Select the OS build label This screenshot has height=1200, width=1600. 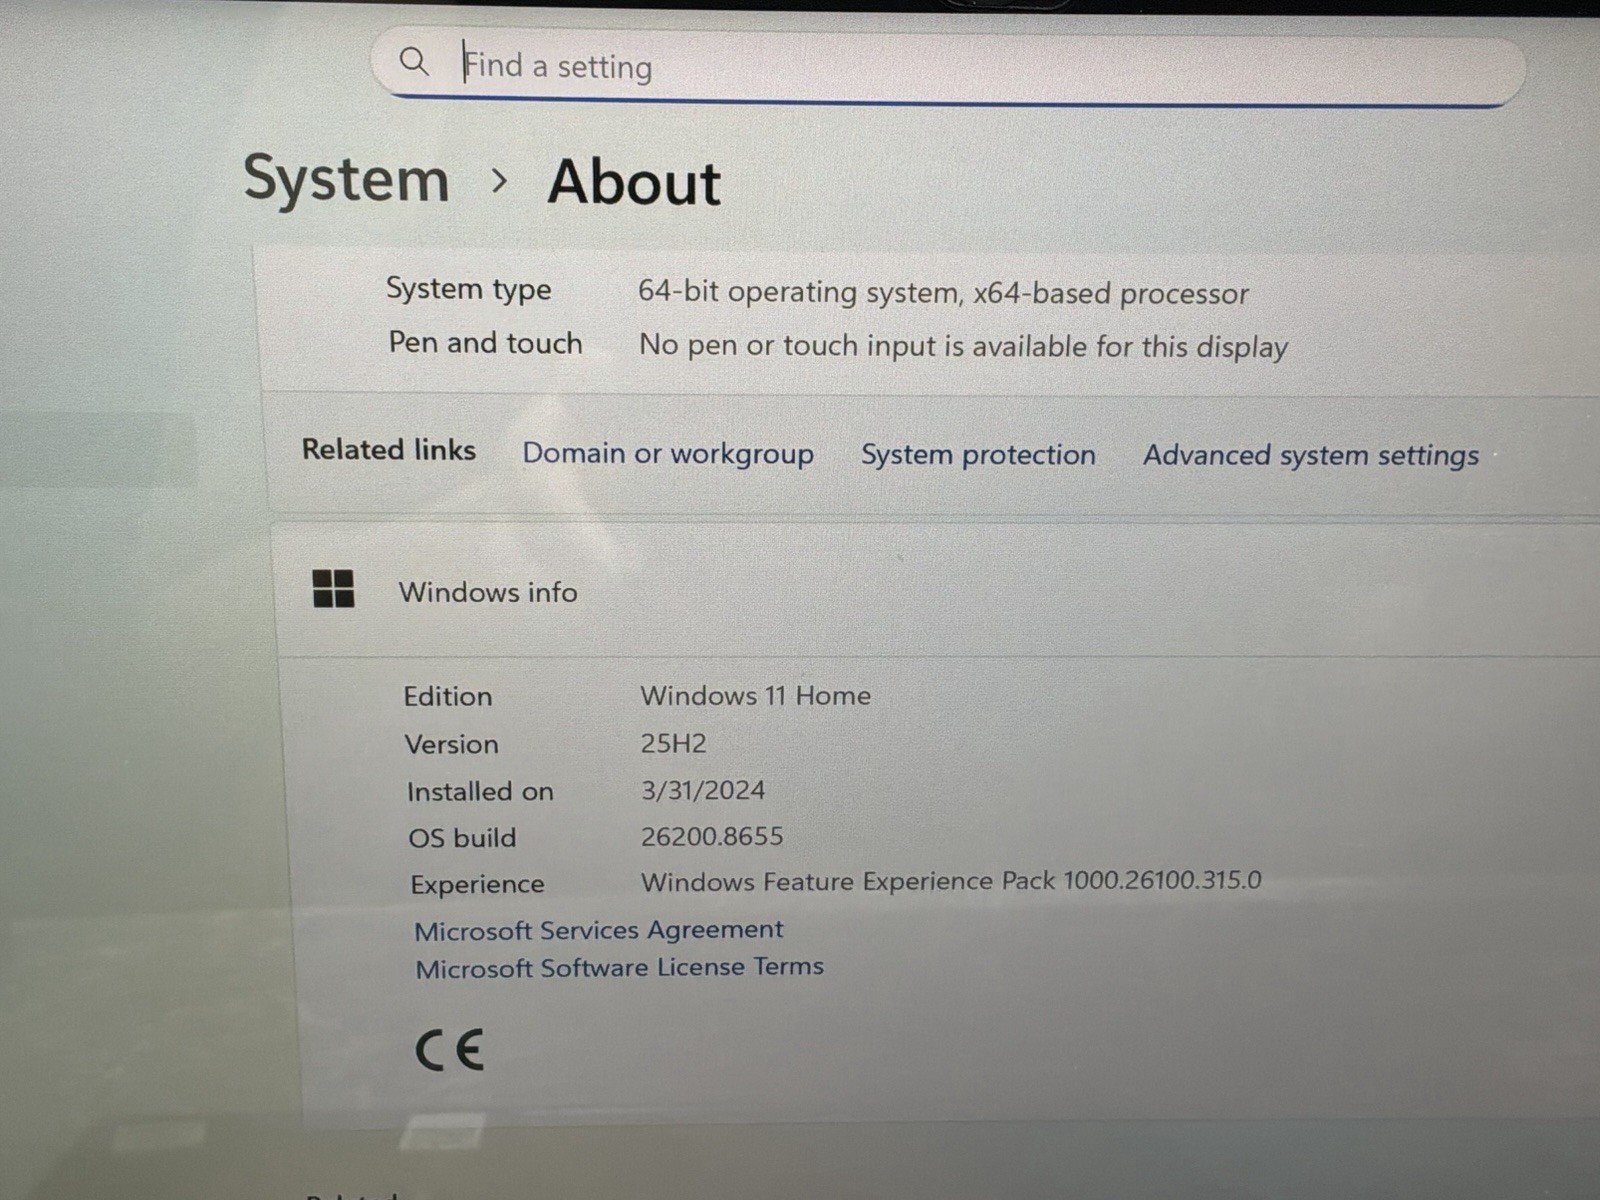pyautogui.click(x=462, y=837)
